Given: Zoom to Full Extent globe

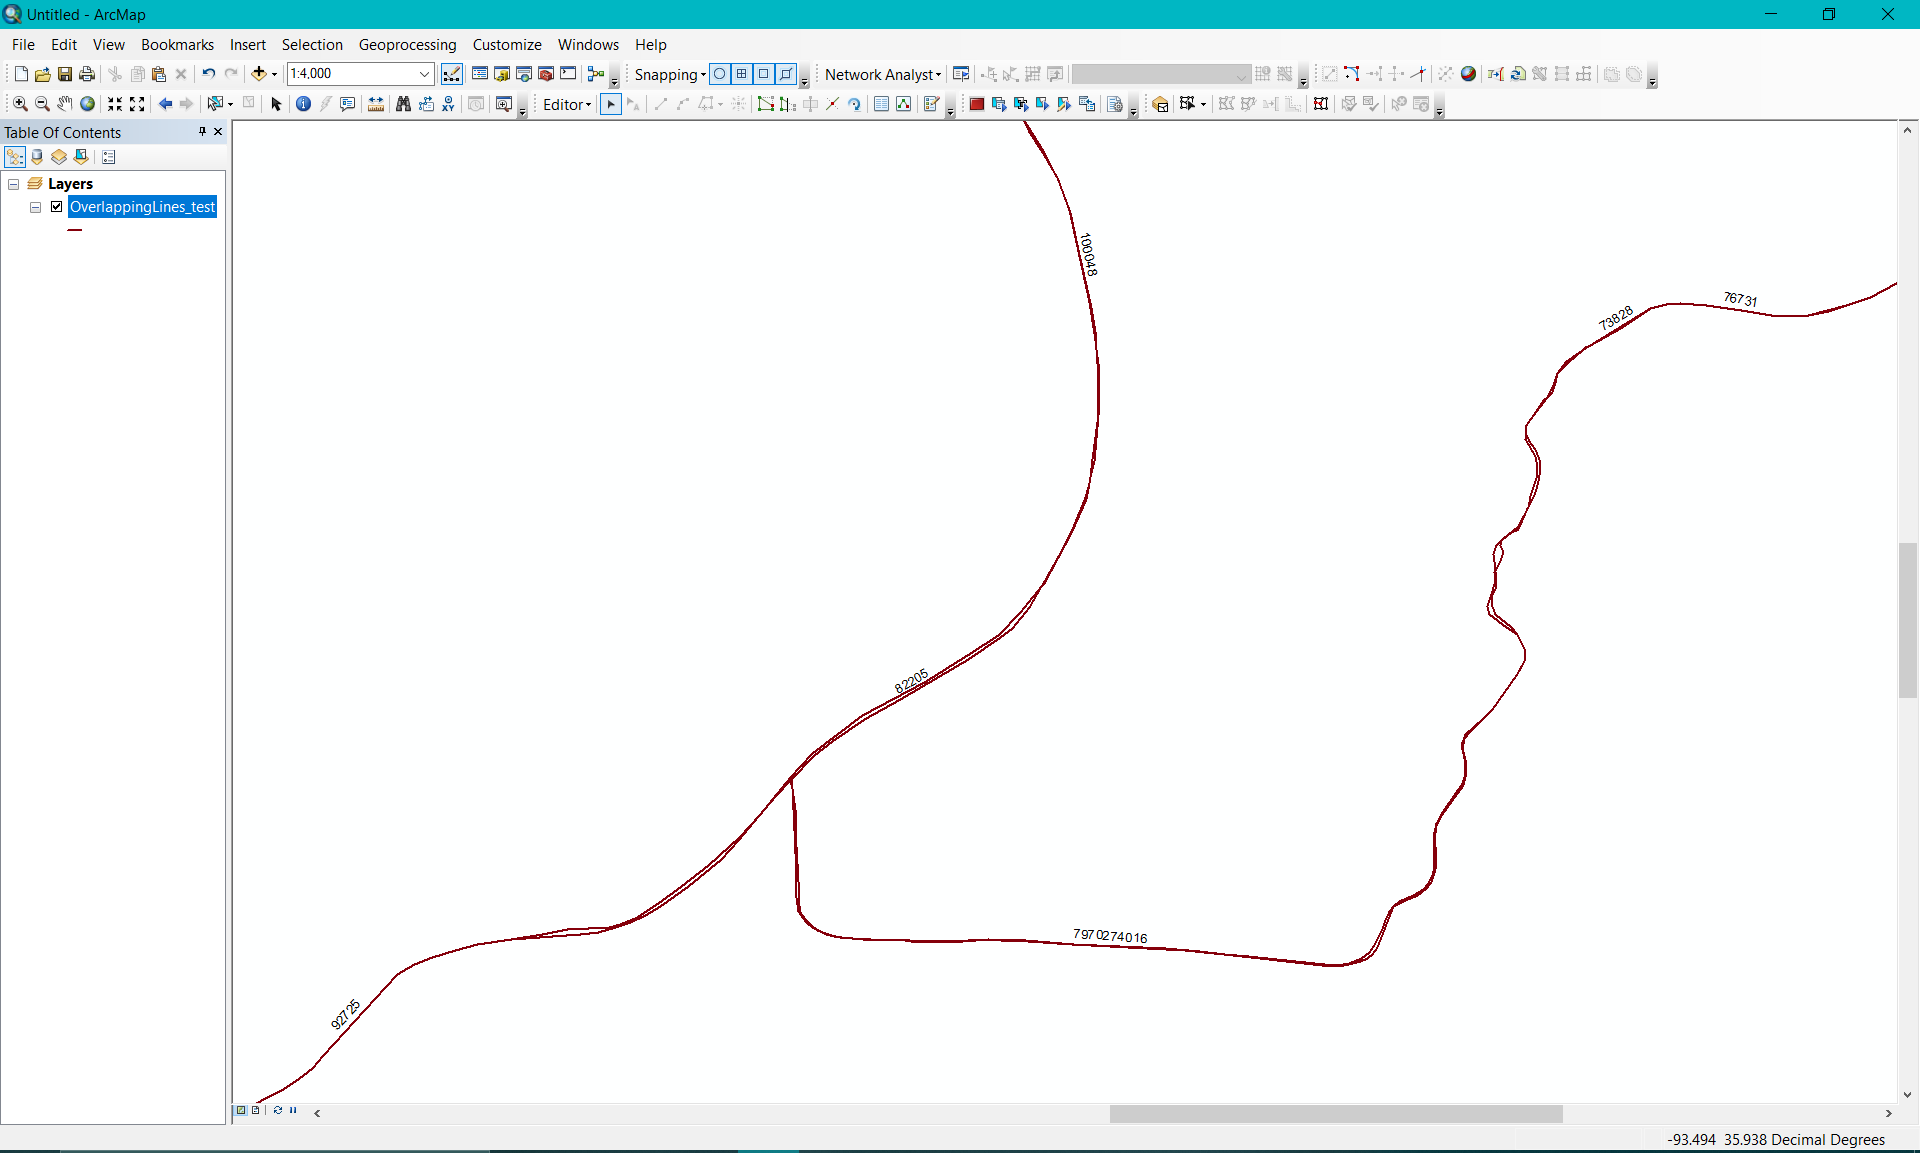Looking at the screenshot, I should (88, 104).
